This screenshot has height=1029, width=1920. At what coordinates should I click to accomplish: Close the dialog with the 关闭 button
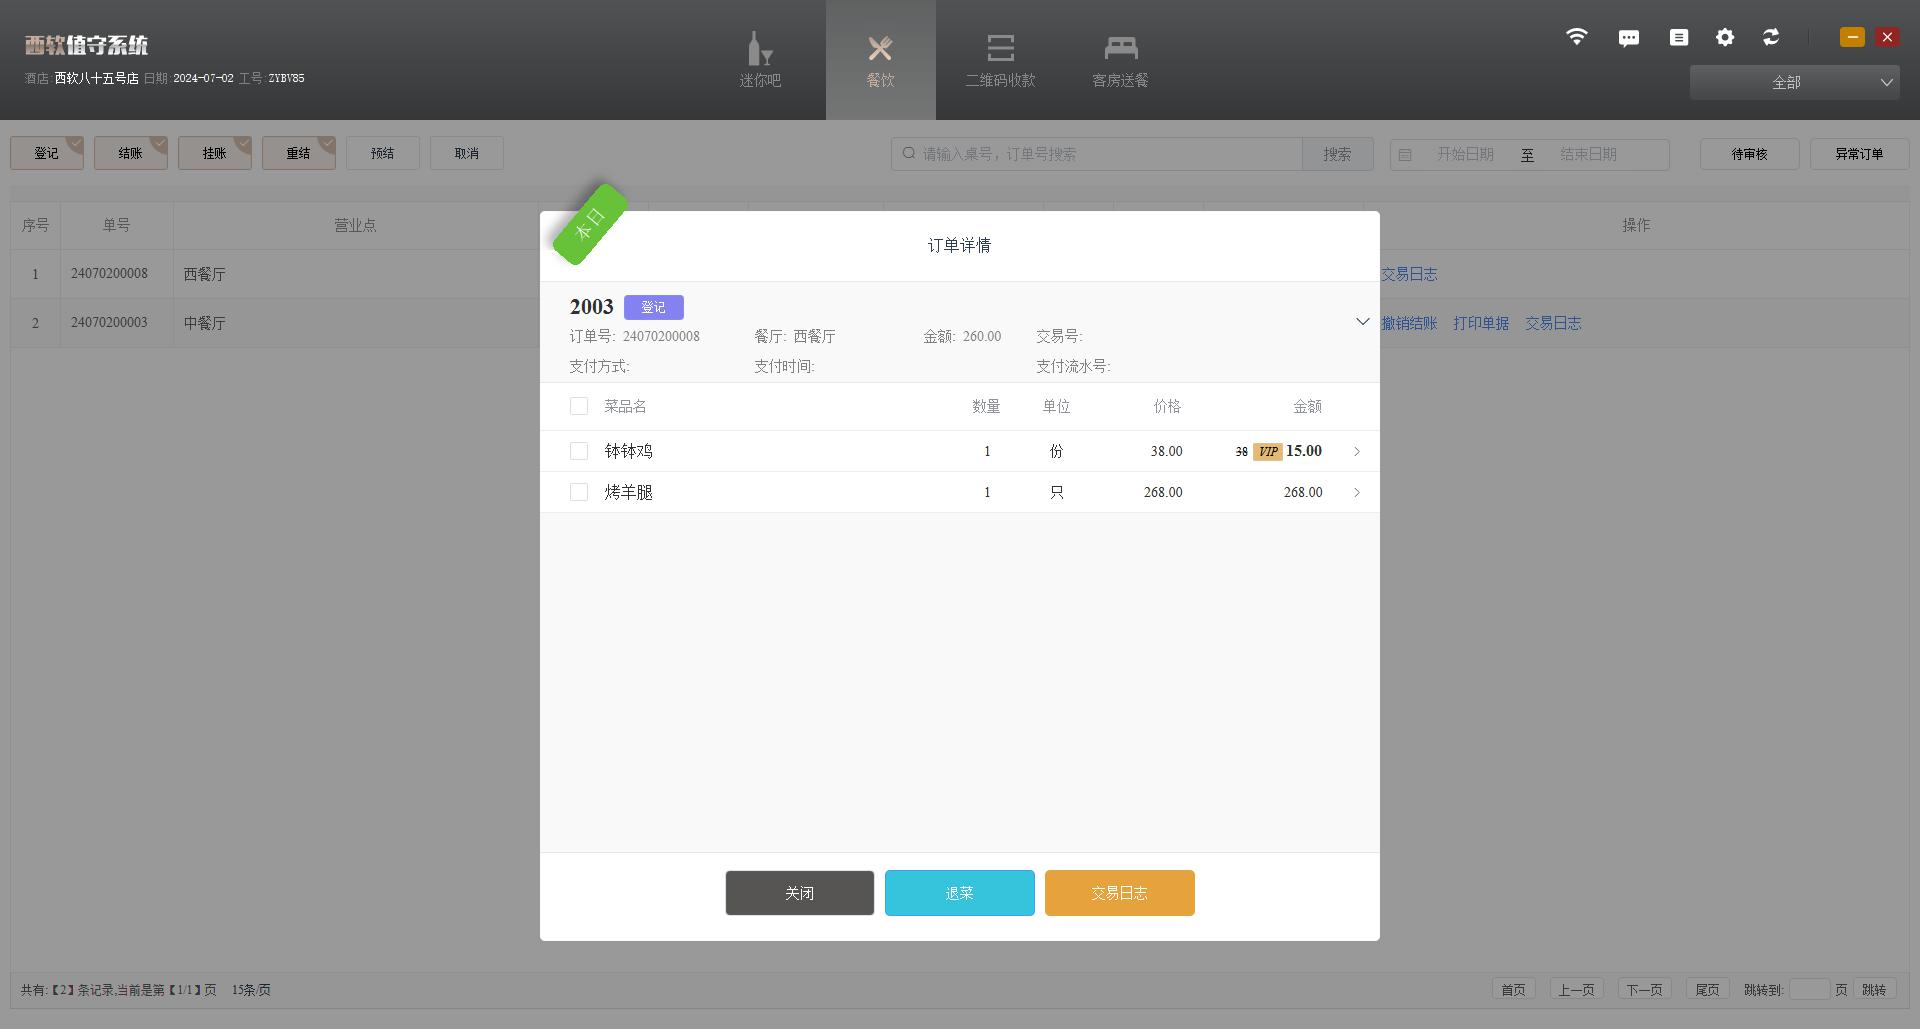799,893
